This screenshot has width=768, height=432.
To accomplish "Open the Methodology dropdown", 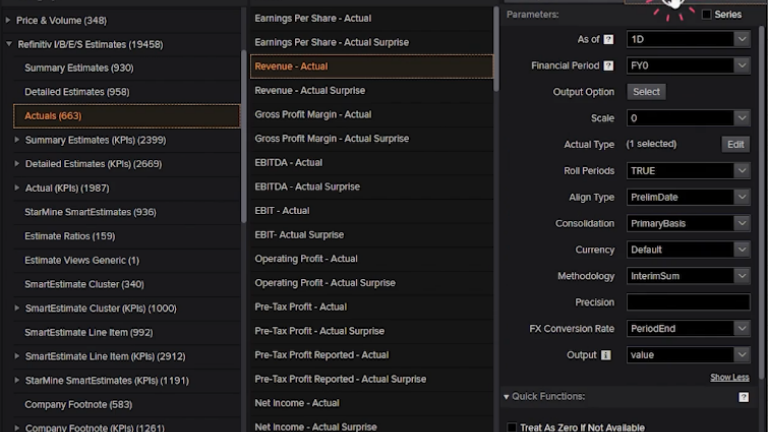I will click(x=741, y=276).
